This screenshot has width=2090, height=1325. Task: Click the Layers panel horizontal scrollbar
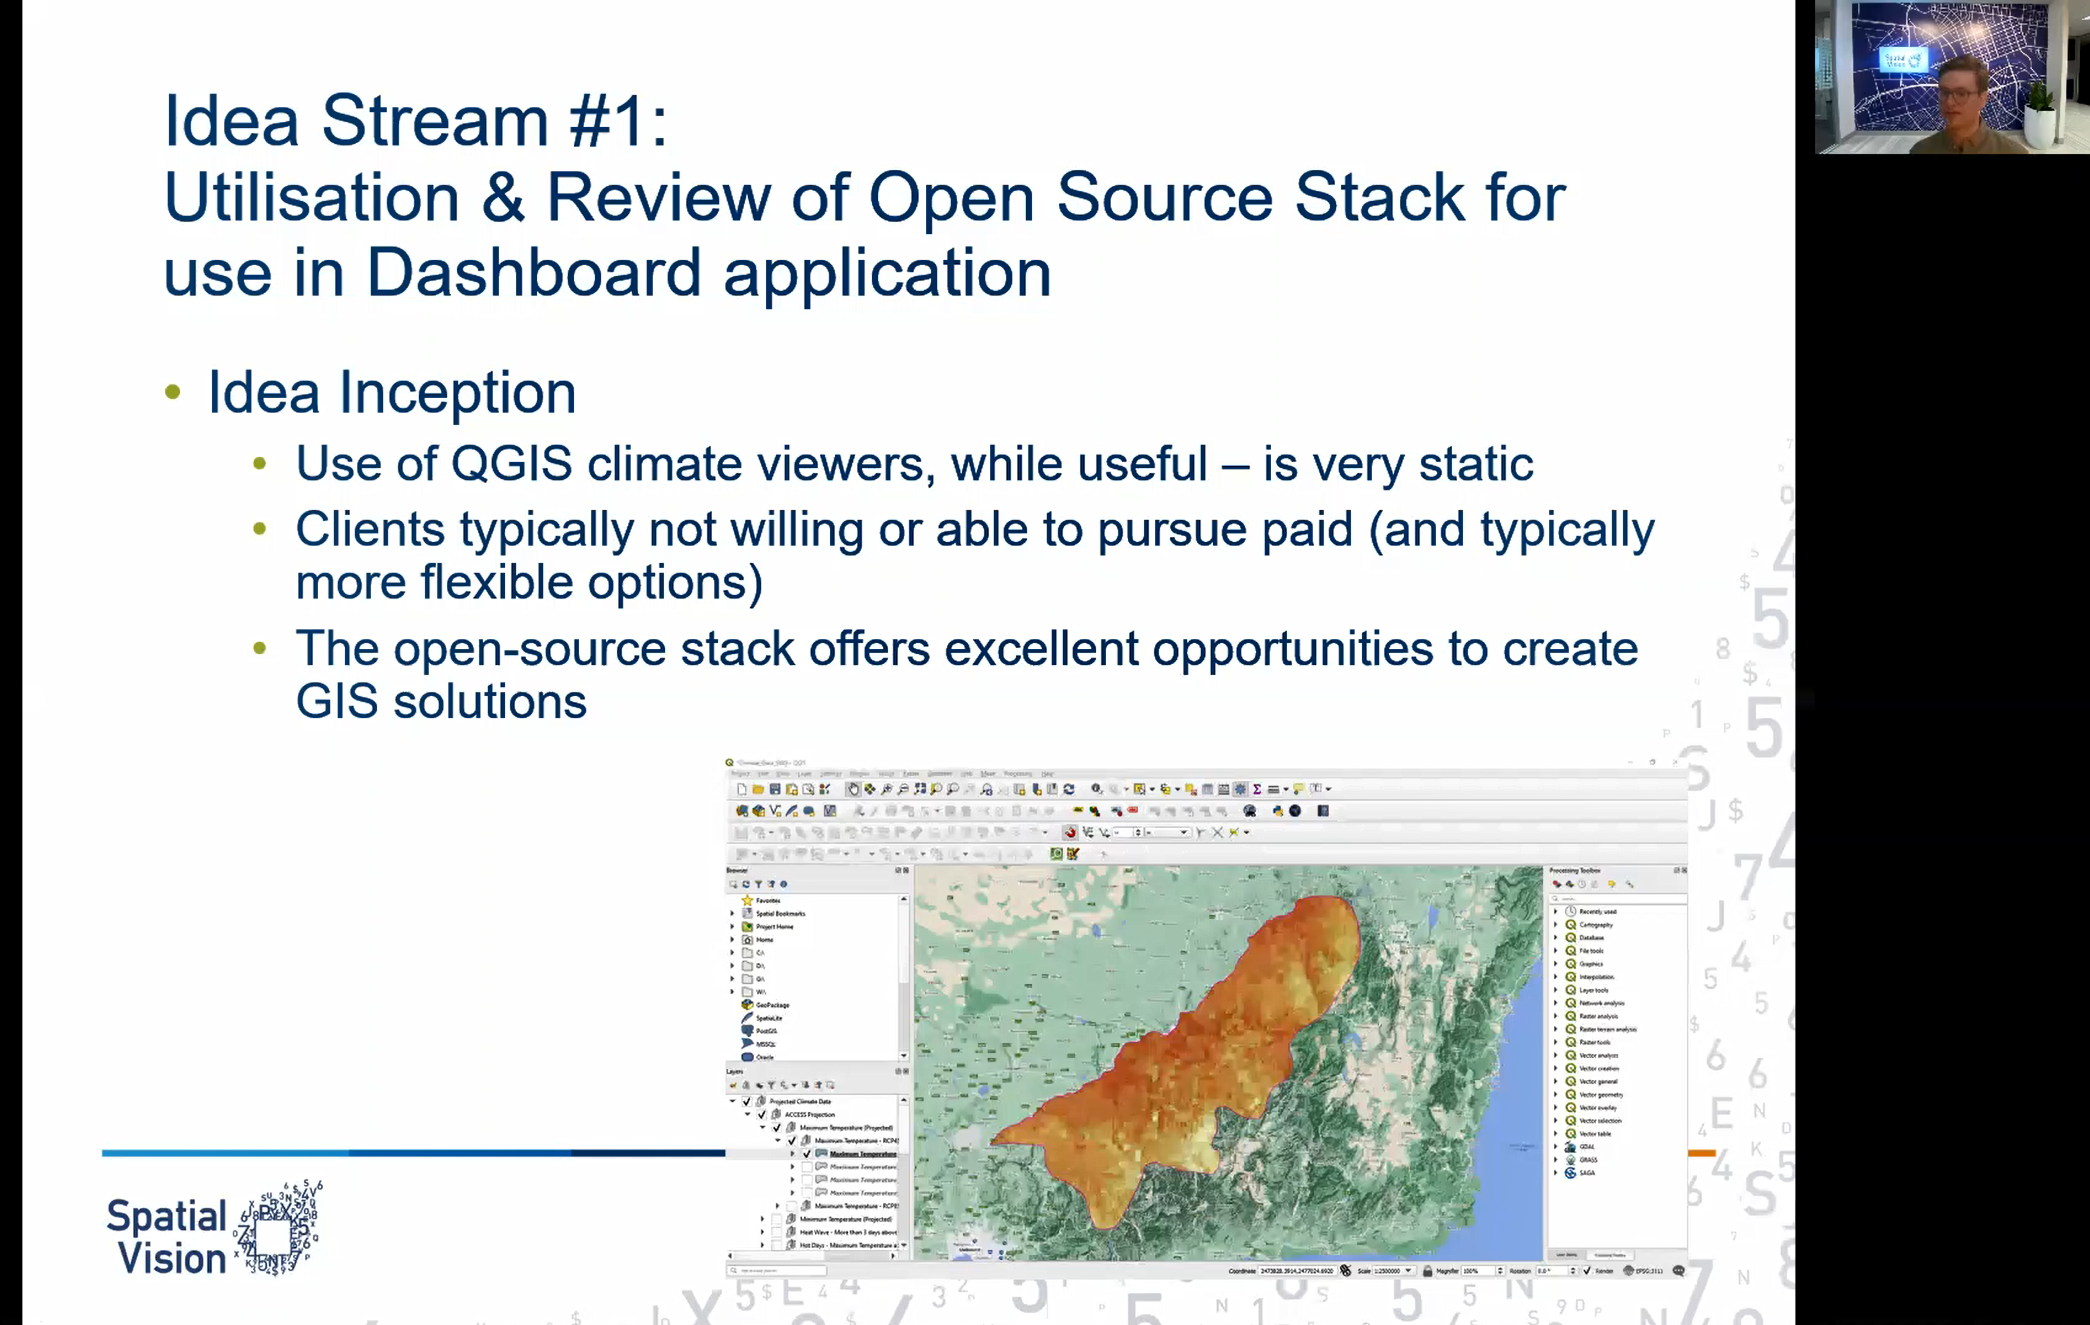(x=811, y=1256)
